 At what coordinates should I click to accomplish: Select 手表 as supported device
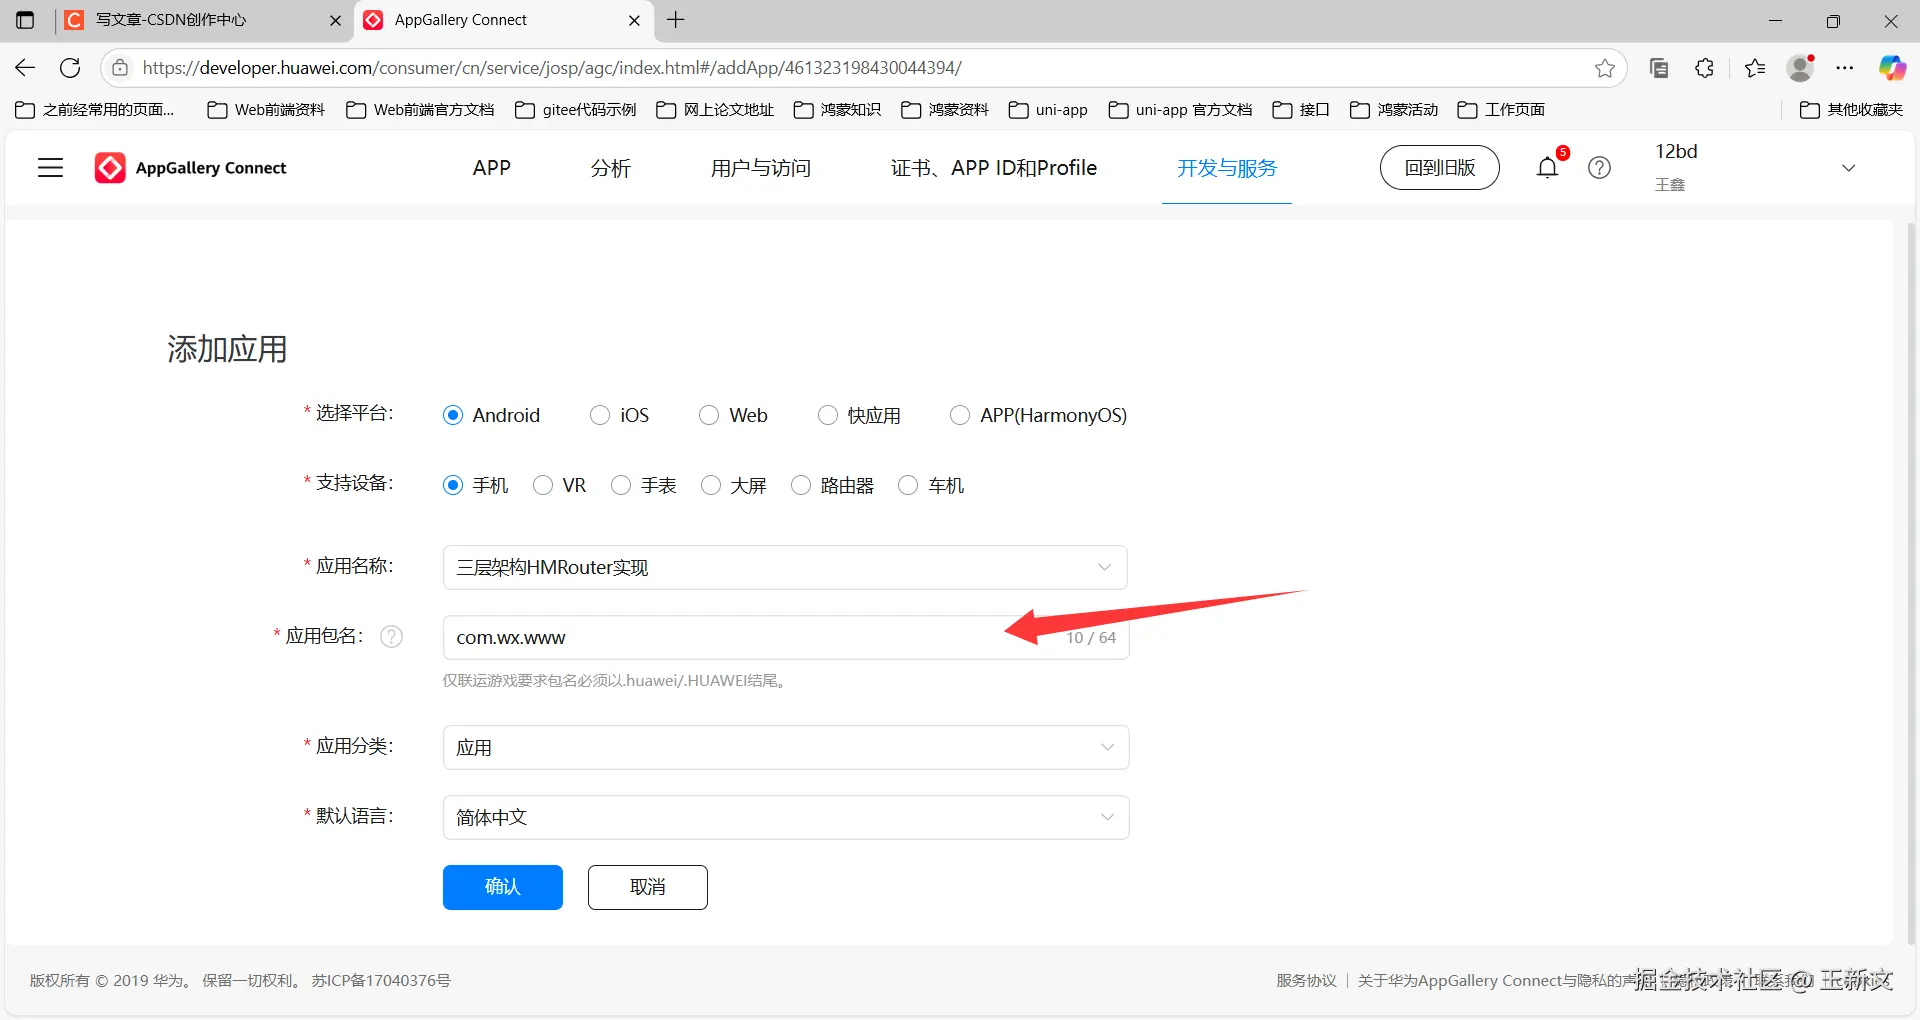[621, 485]
